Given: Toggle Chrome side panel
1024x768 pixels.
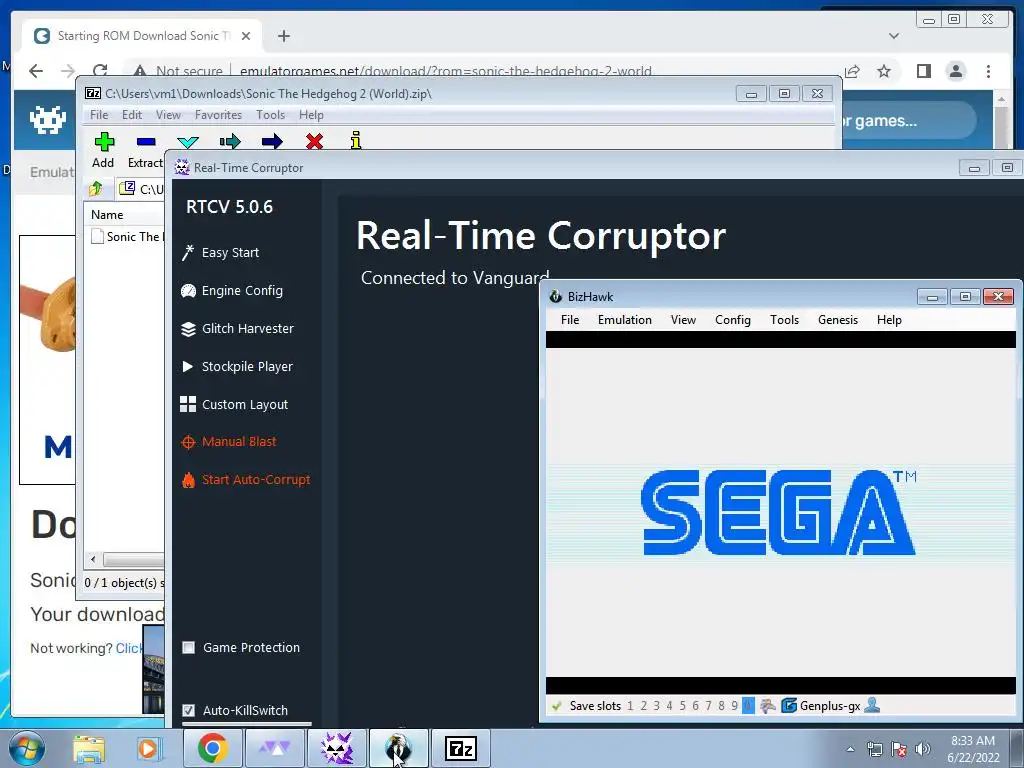Looking at the screenshot, I should [x=923, y=71].
